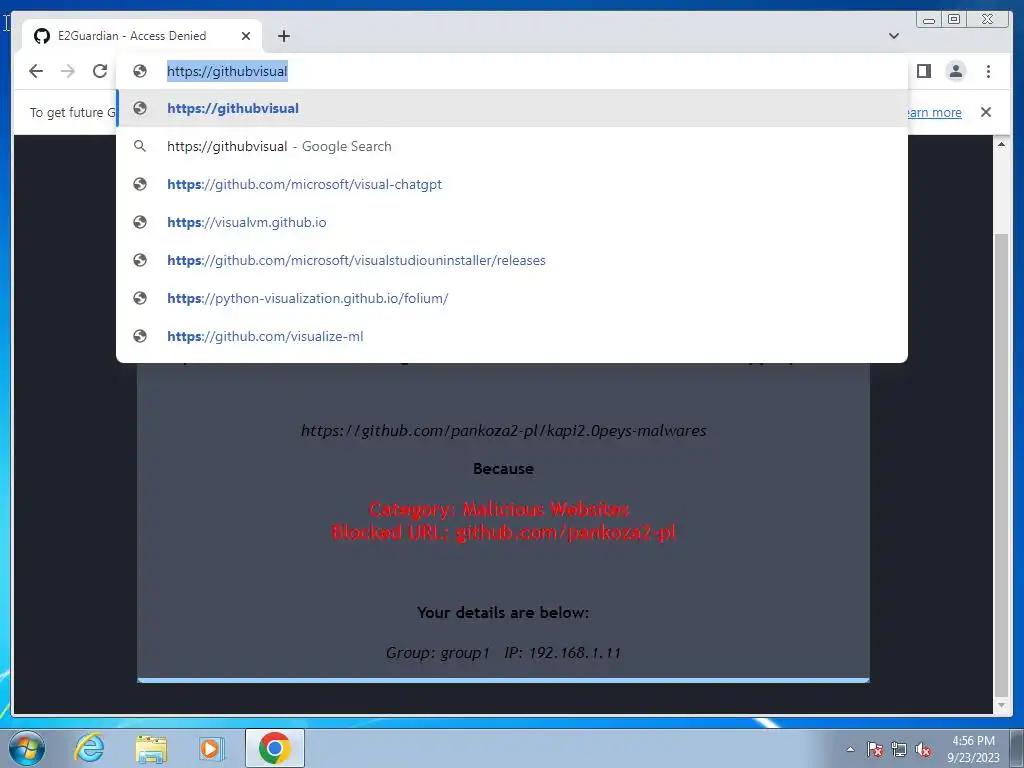
Task: Toggle the browser side panel
Action: [x=923, y=71]
